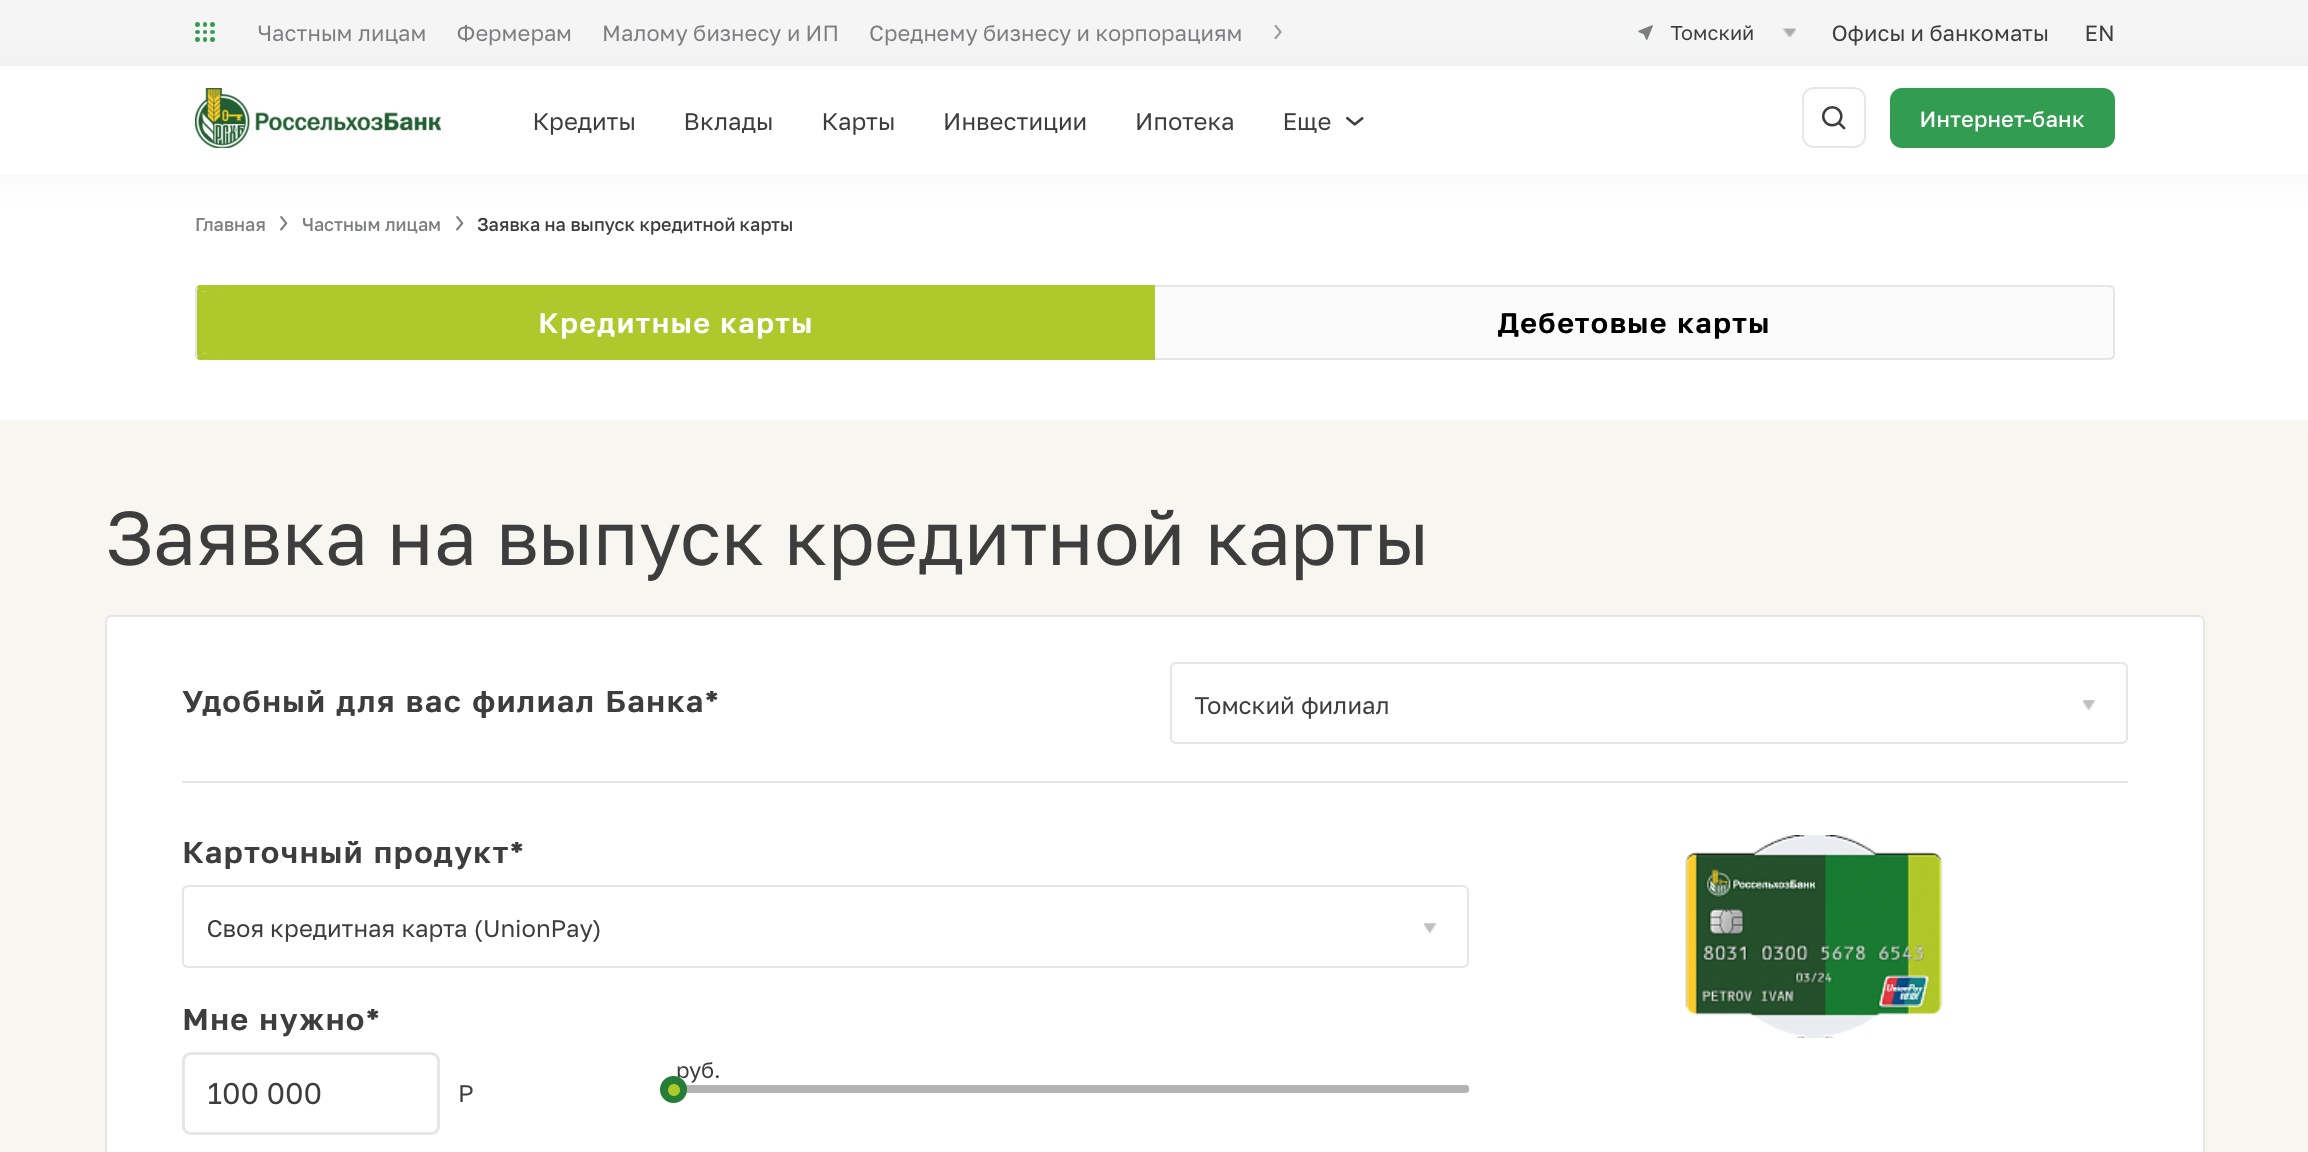Select Частным лицам in top bar
Image resolution: width=2308 pixels, height=1152 pixels.
342,33
